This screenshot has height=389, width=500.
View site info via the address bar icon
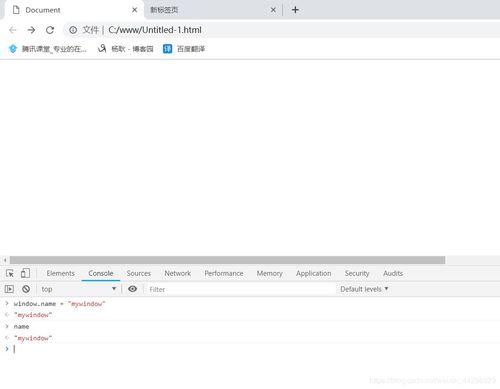[73, 30]
